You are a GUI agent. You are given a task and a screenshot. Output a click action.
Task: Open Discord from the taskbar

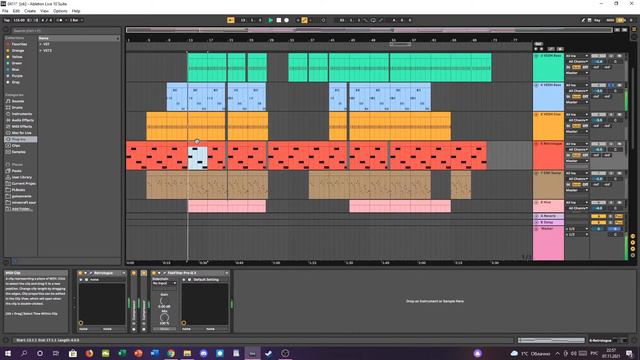coord(204,353)
